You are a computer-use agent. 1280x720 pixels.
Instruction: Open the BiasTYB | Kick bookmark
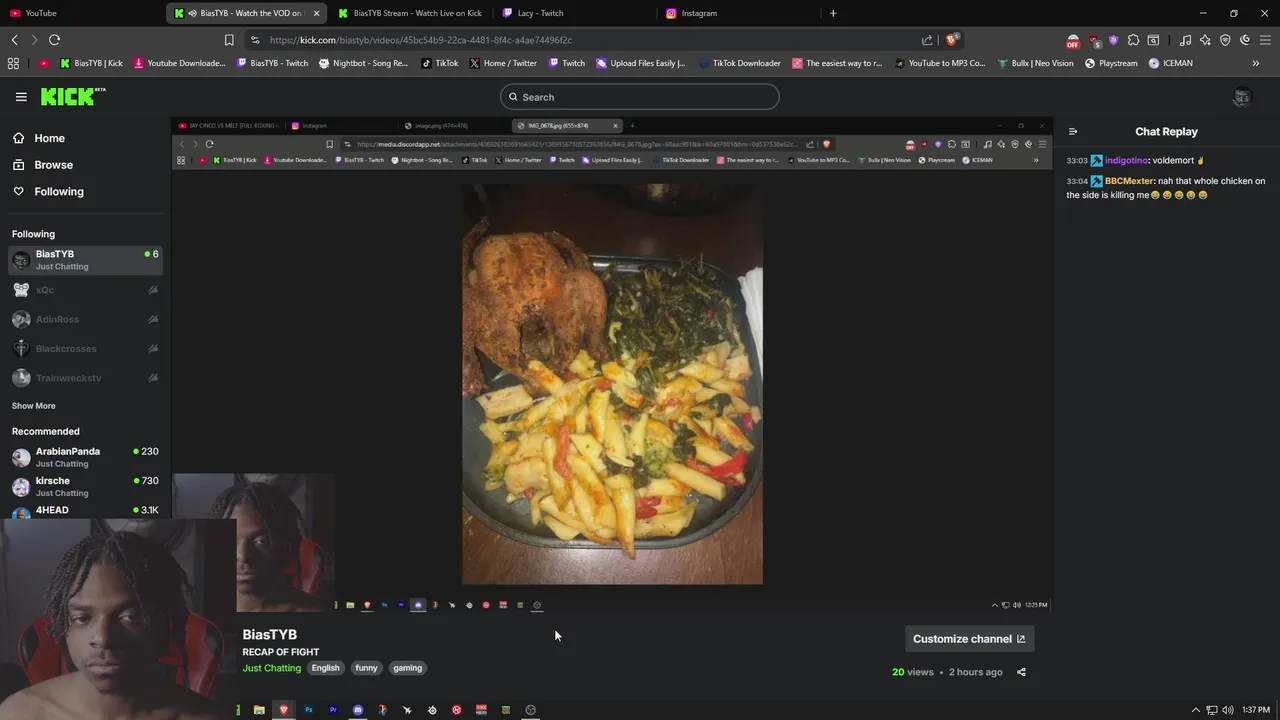tap(91, 63)
